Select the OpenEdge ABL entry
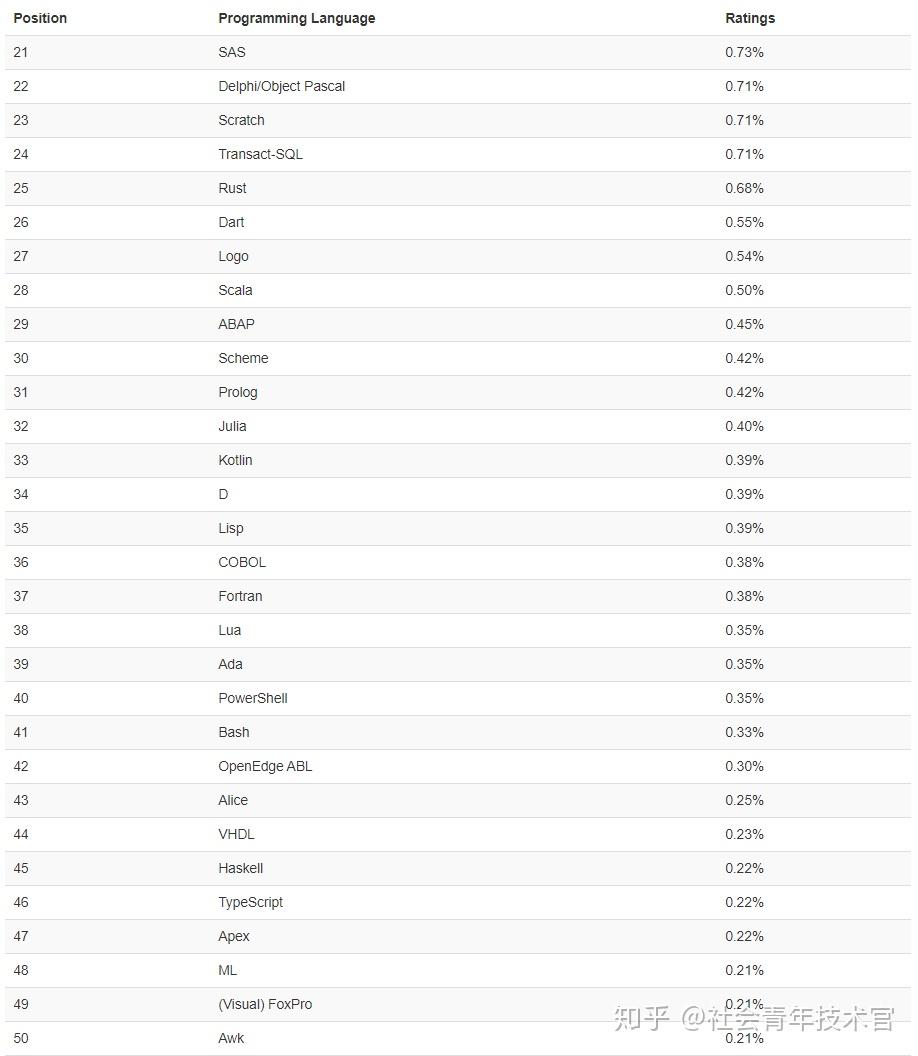 [265, 766]
